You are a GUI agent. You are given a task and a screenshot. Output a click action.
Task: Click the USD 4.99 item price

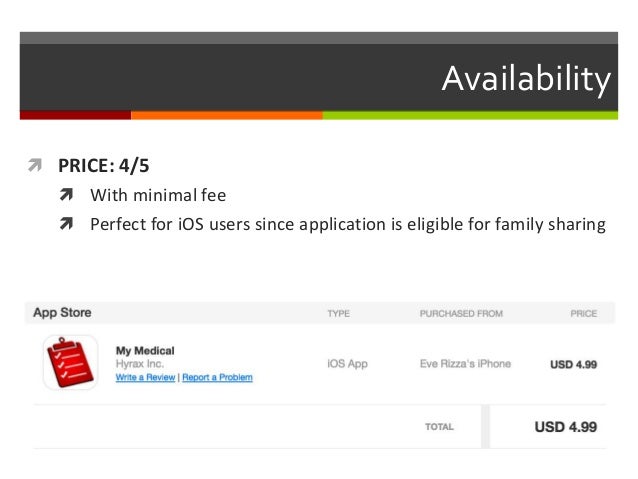[573, 364]
